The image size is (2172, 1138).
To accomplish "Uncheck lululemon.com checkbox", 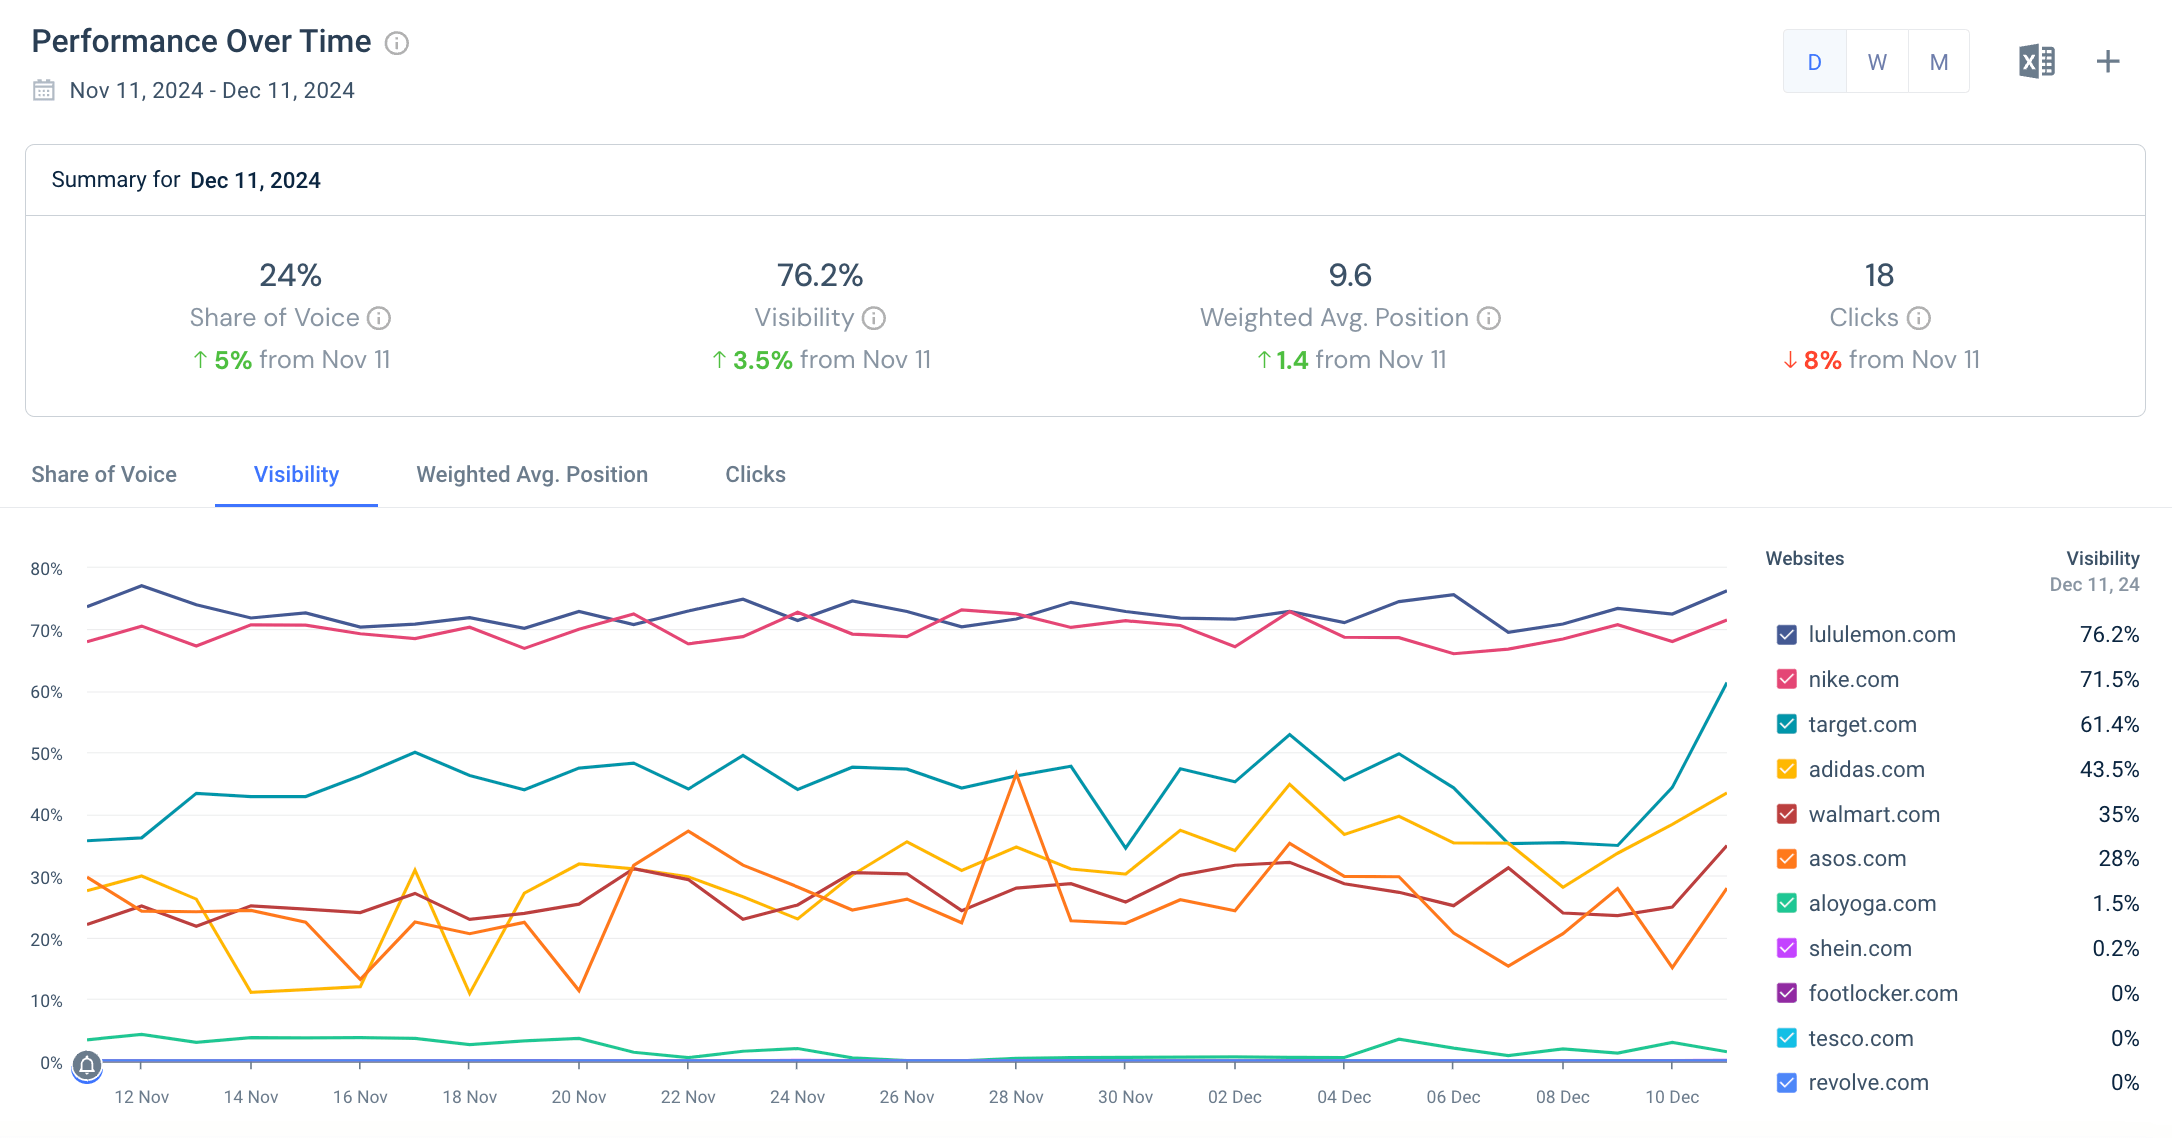I will click(1787, 635).
